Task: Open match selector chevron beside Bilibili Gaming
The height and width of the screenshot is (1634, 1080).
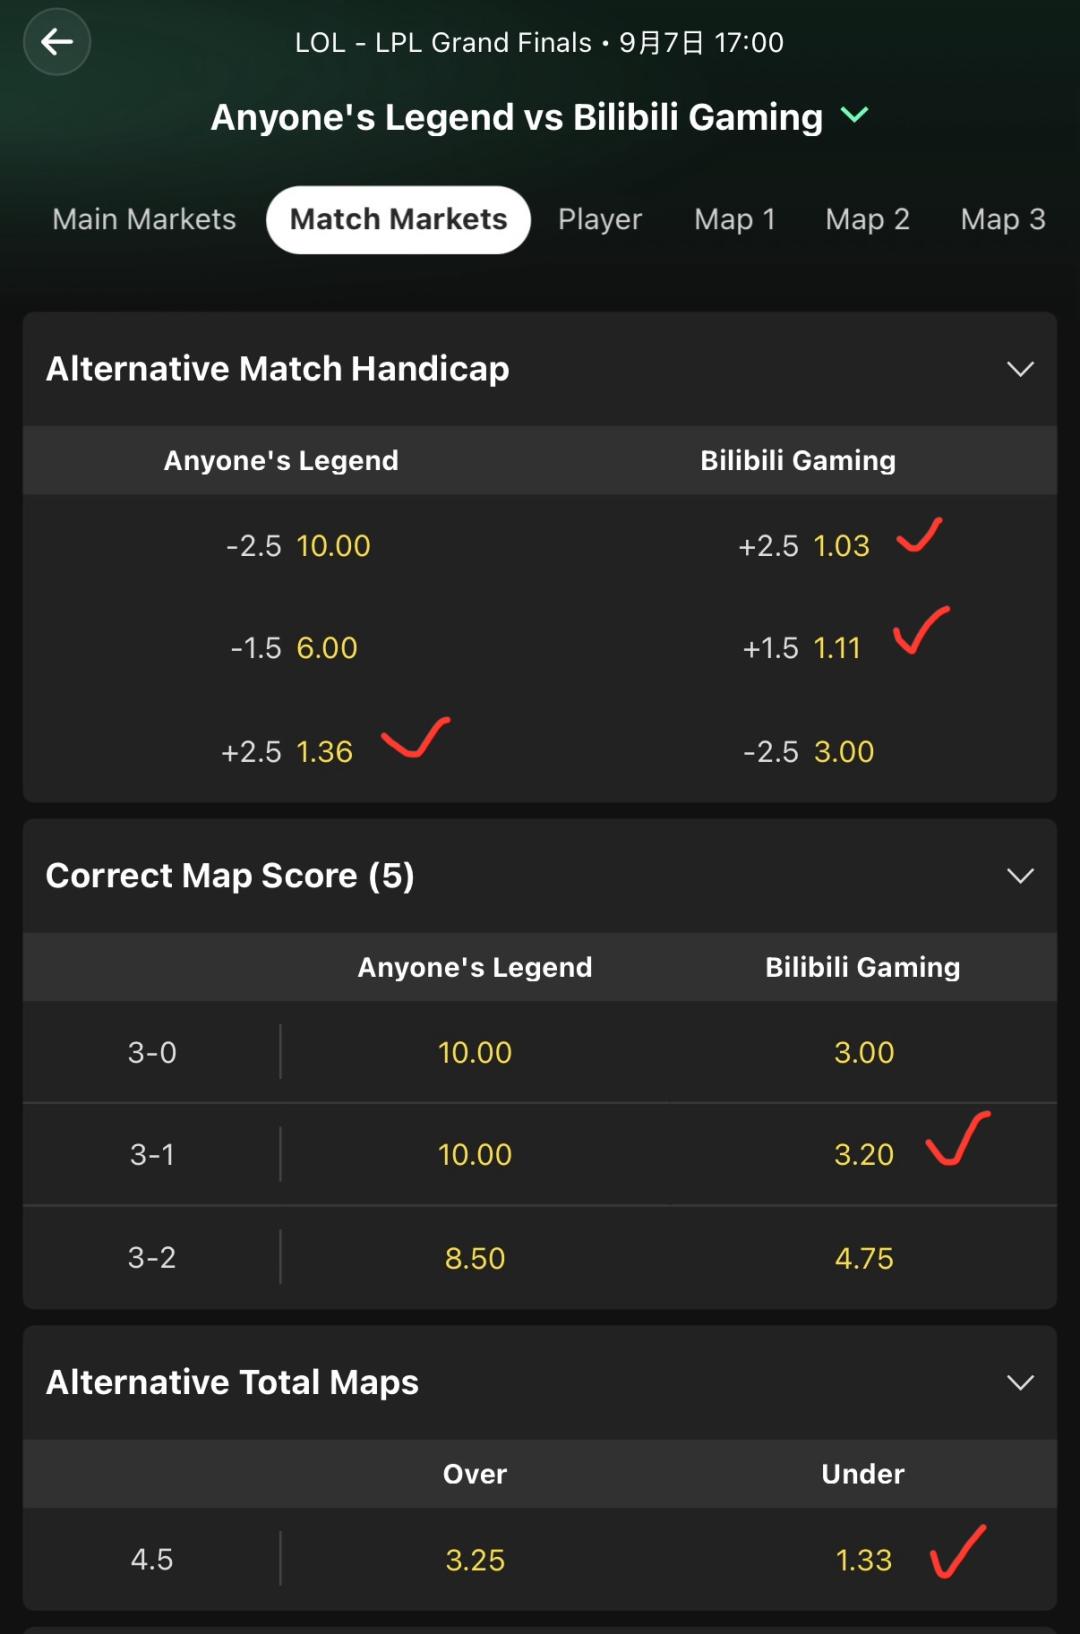Action: click(855, 115)
